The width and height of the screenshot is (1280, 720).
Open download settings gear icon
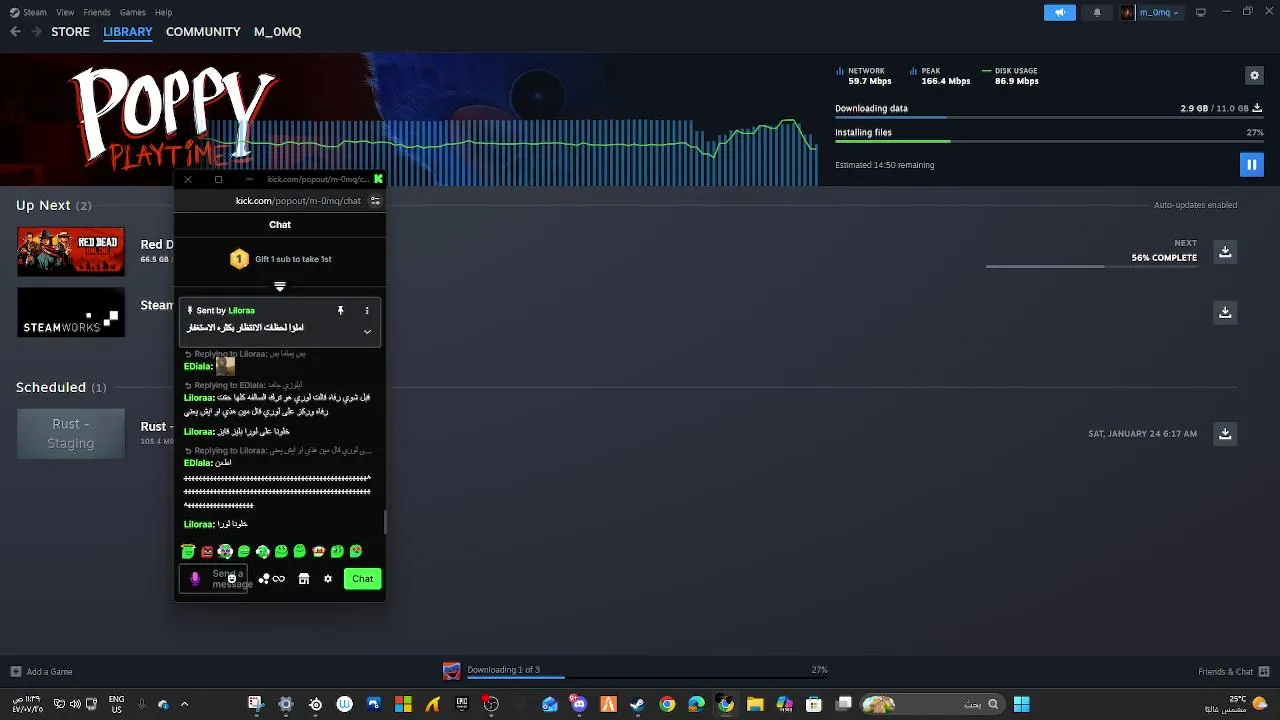pos(1254,75)
